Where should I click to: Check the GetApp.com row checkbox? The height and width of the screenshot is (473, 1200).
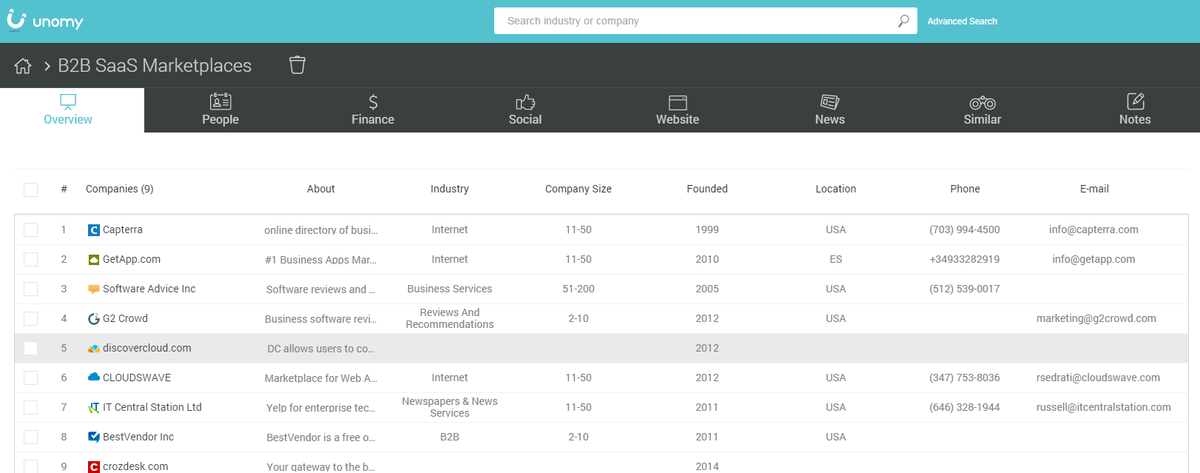click(31, 259)
